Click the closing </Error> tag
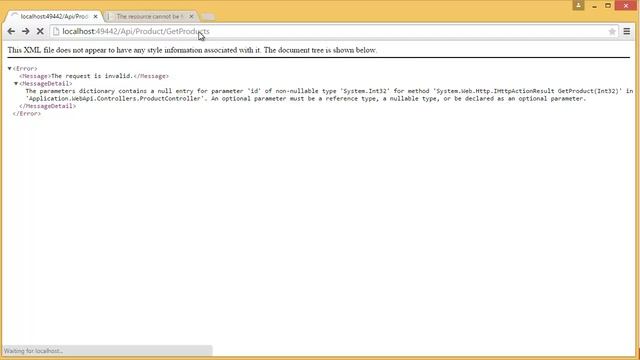This screenshot has height=360, width=640. [x=27, y=113]
